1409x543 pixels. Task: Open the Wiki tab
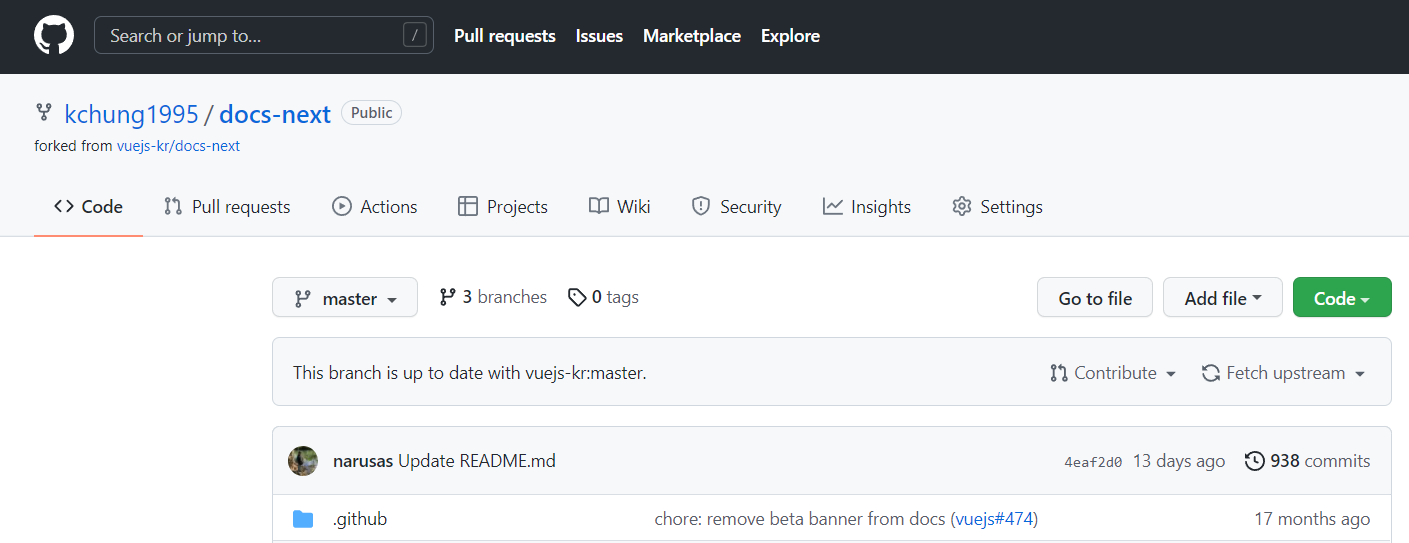[x=620, y=207]
